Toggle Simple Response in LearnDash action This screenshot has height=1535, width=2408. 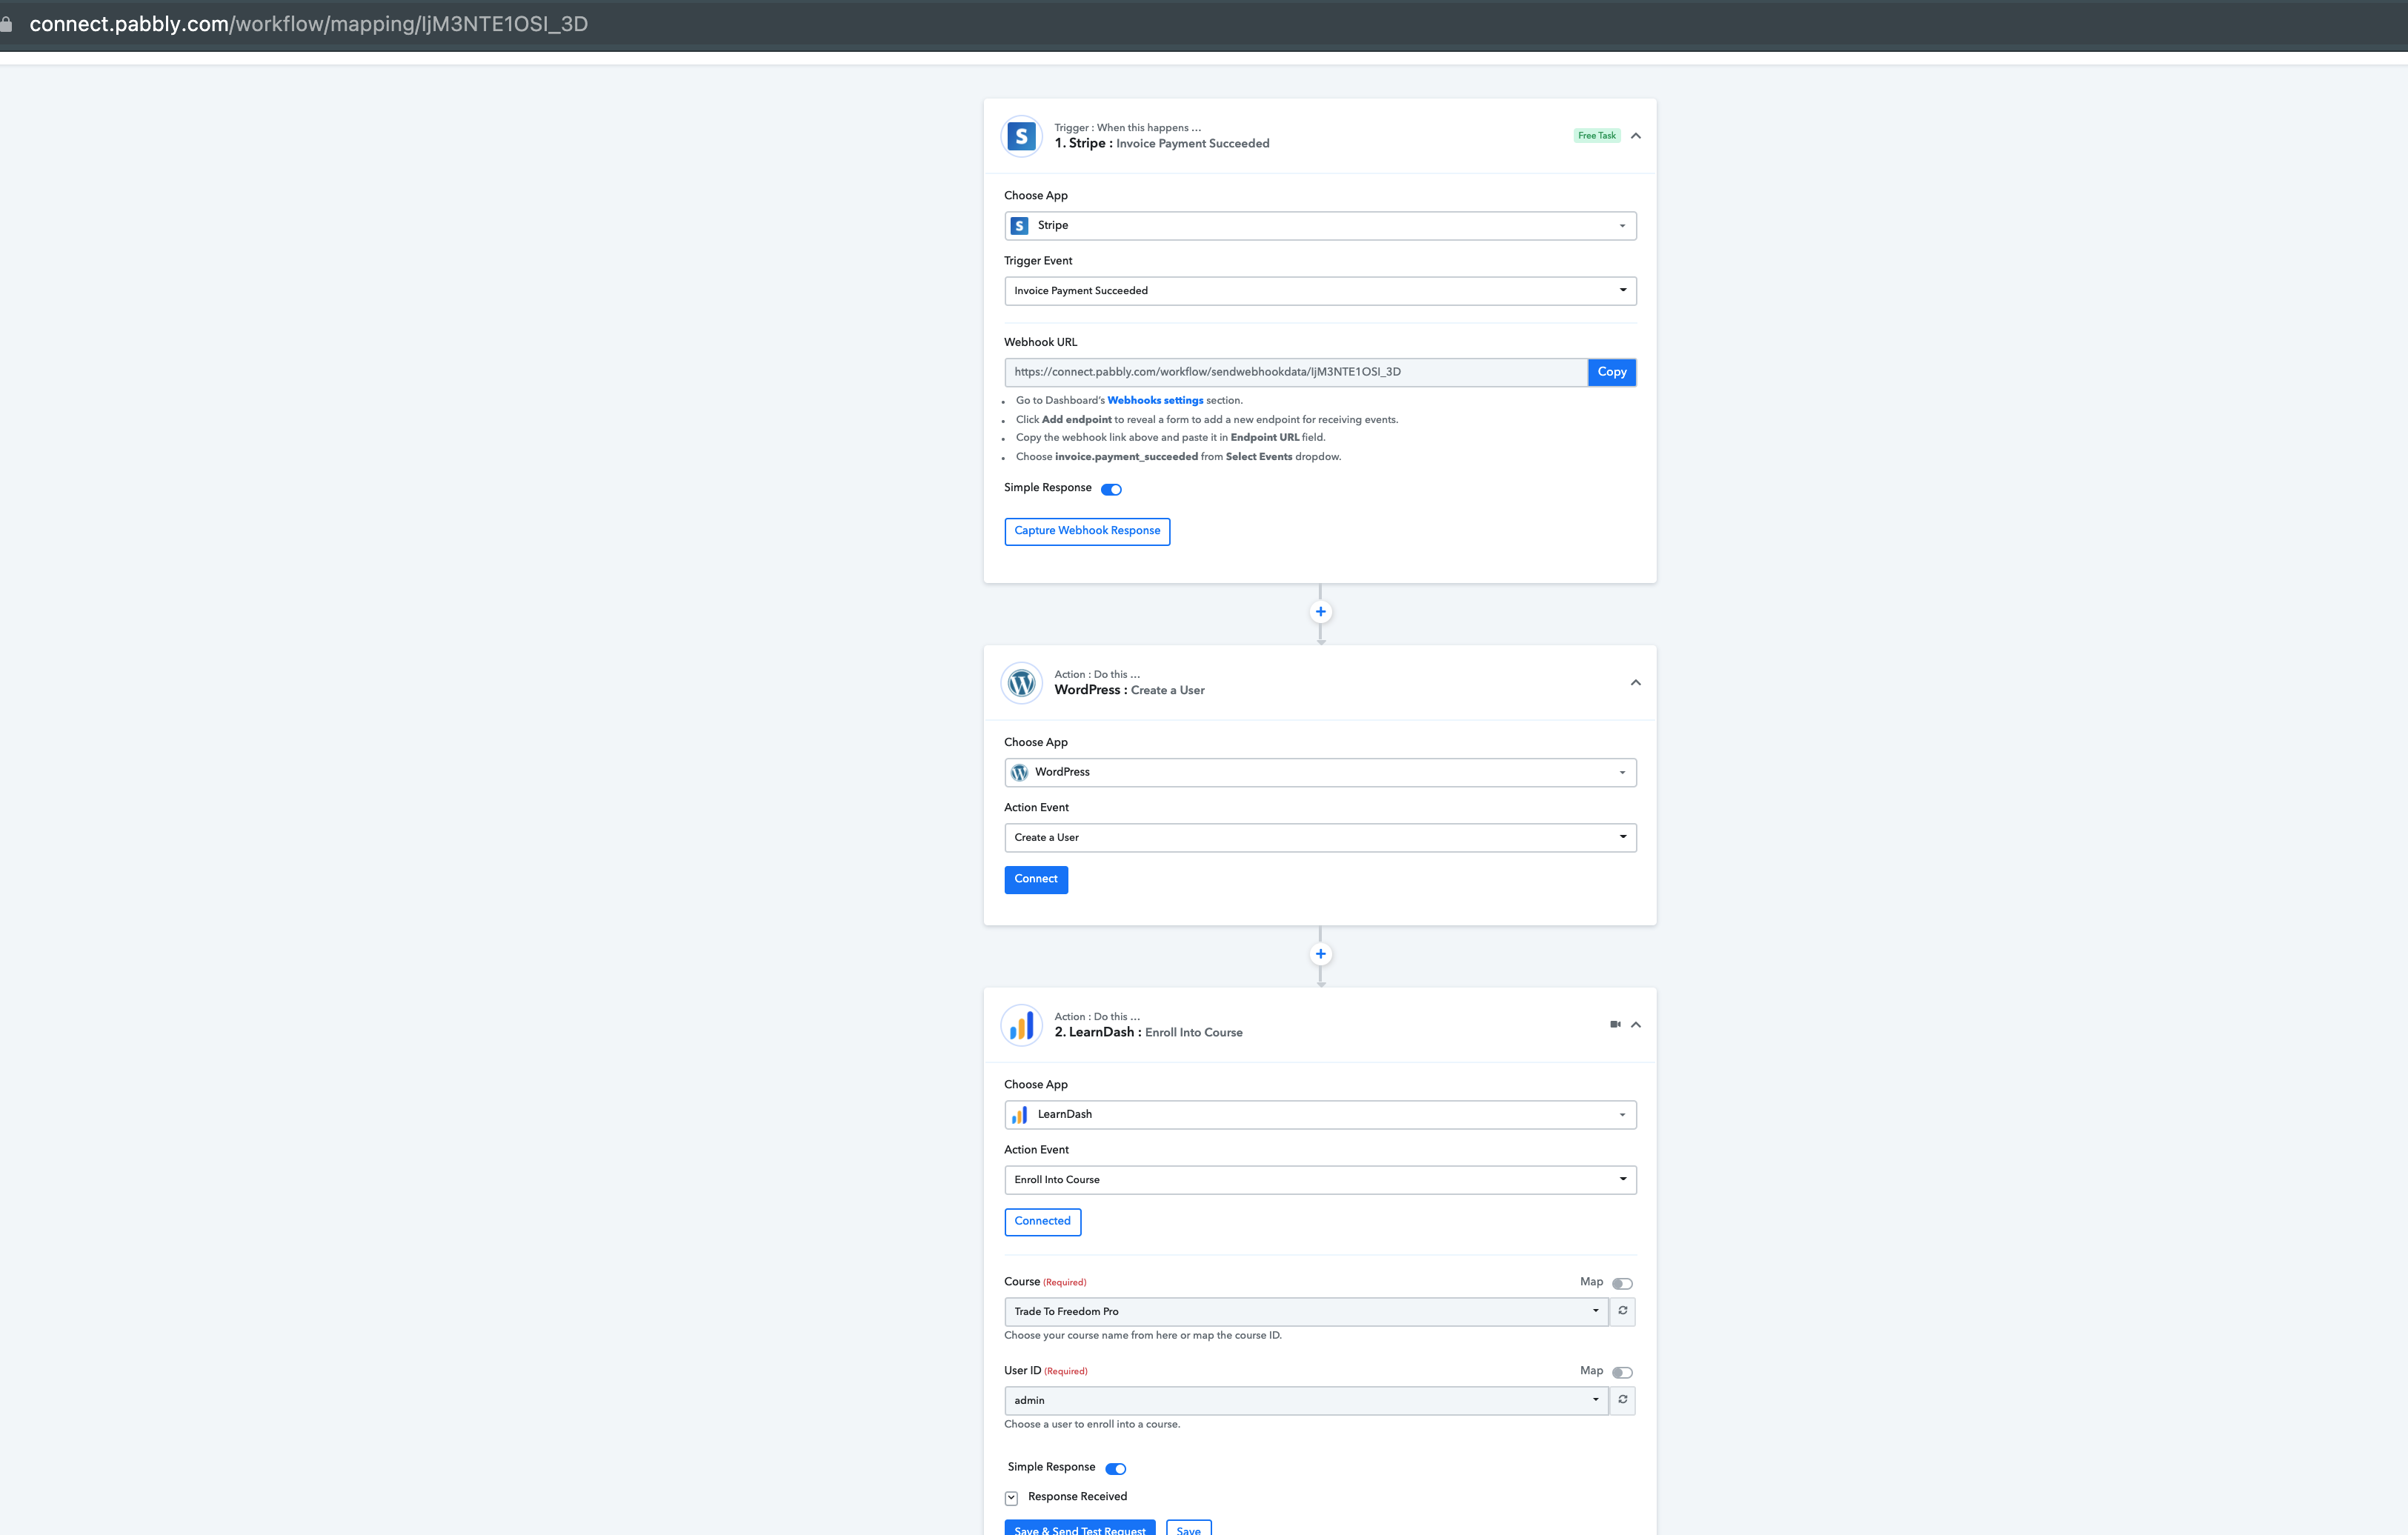tap(1115, 1468)
